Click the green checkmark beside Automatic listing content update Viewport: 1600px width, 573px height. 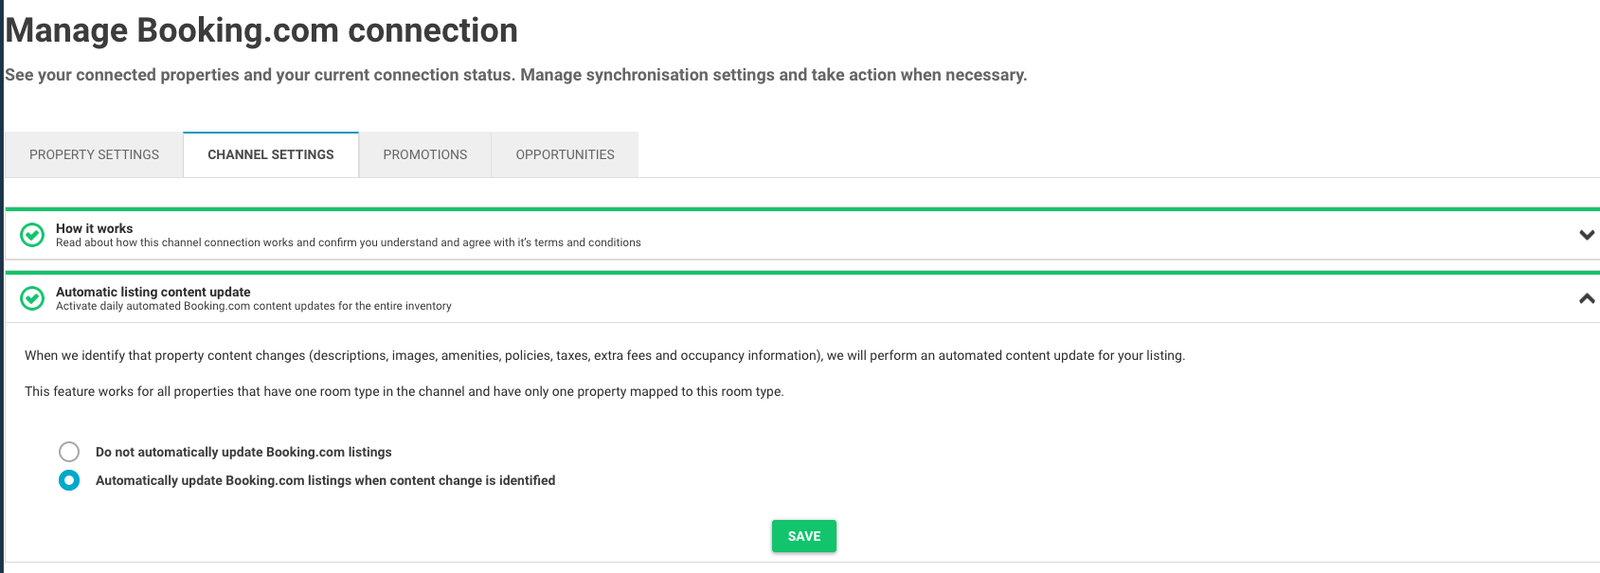(32, 298)
